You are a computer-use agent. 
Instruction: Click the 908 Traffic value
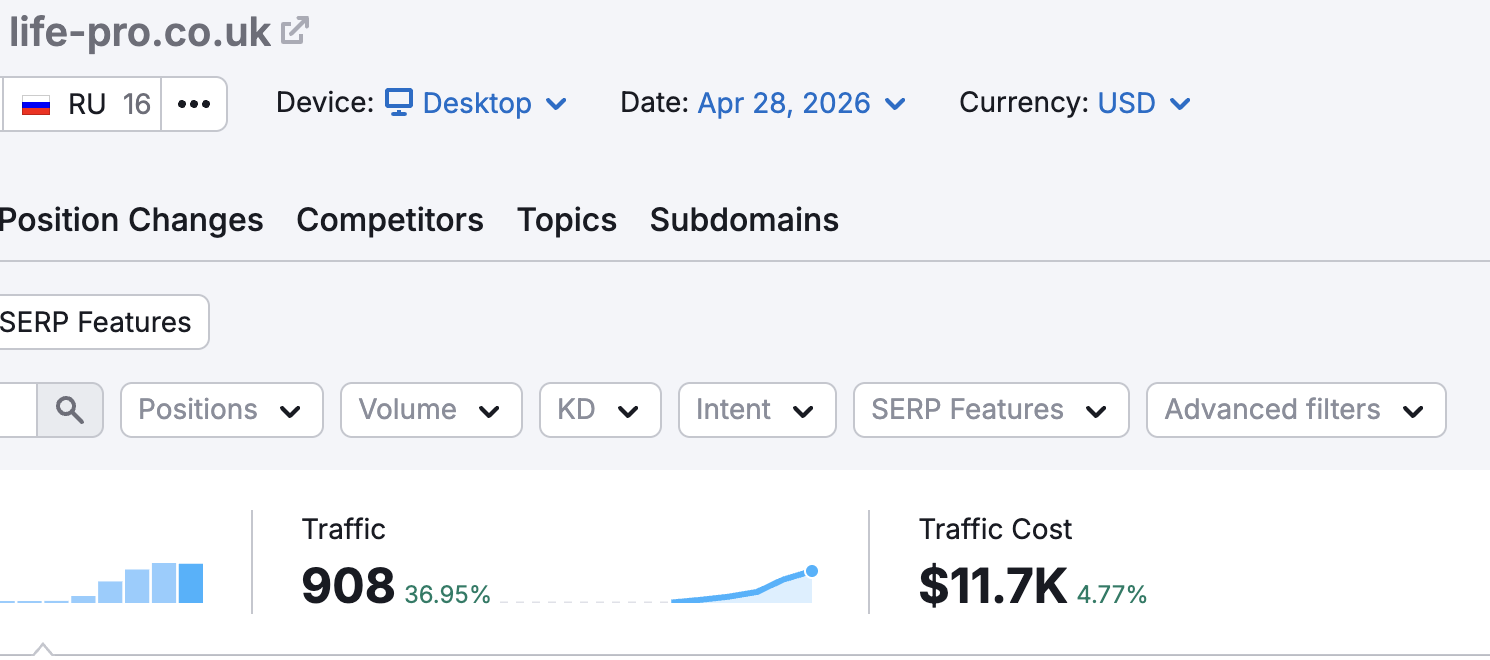coord(348,586)
